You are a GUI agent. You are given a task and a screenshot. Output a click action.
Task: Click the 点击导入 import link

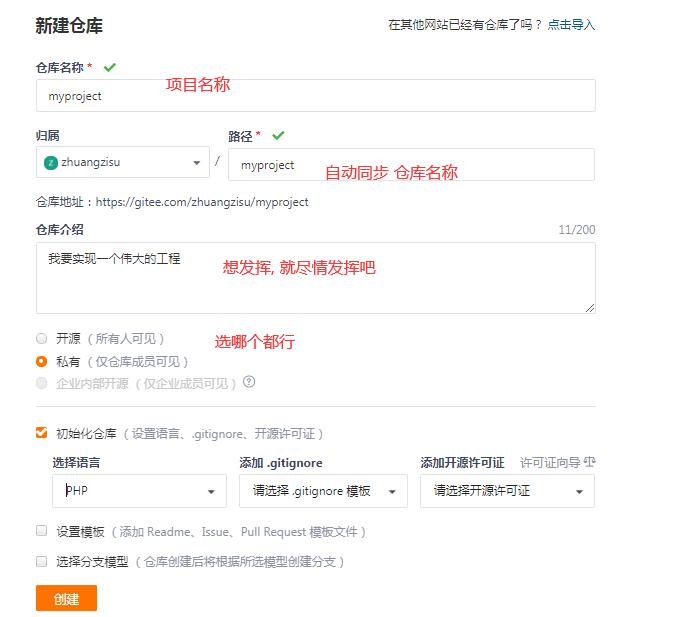(571, 25)
